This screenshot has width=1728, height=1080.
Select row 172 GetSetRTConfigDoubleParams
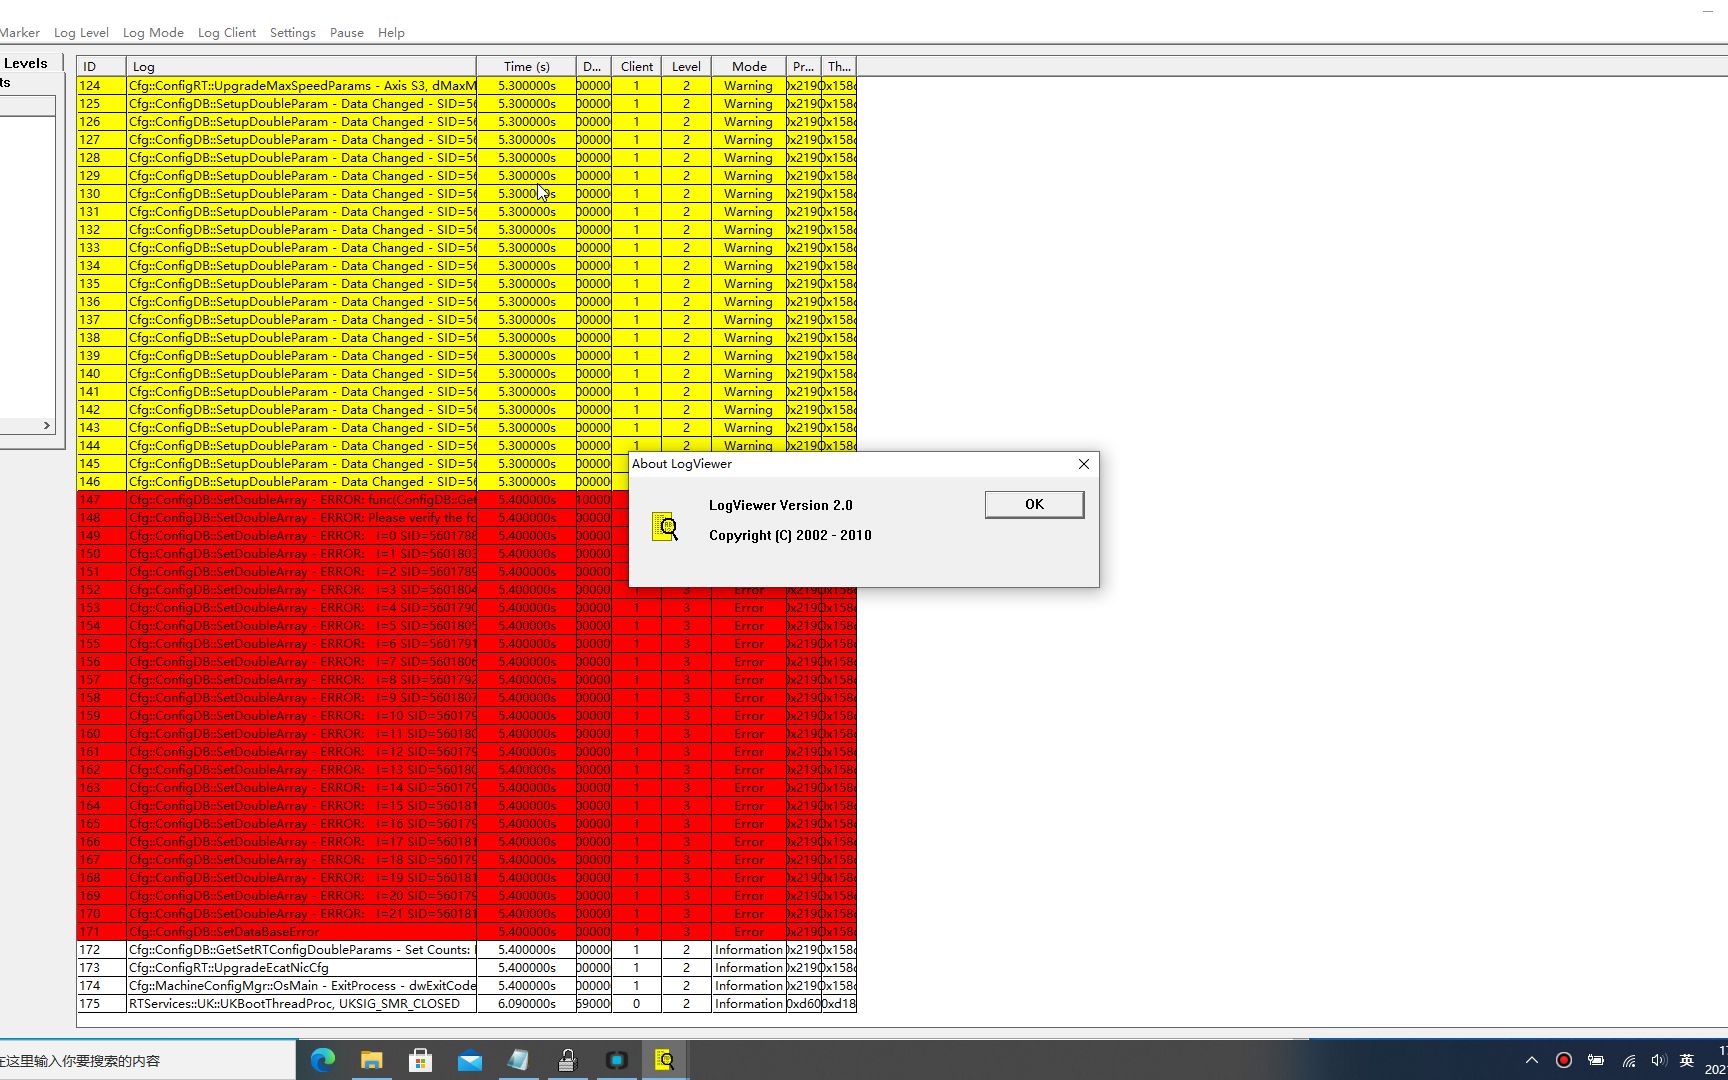point(466,950)
